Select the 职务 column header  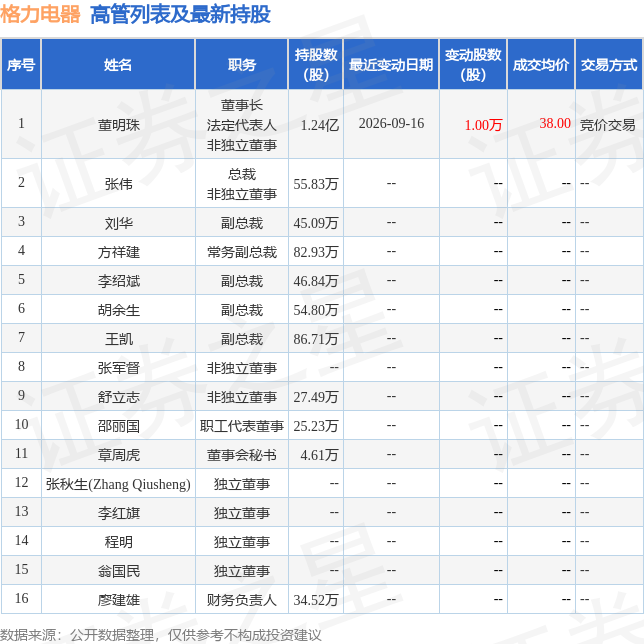click(x=242, y=64)
